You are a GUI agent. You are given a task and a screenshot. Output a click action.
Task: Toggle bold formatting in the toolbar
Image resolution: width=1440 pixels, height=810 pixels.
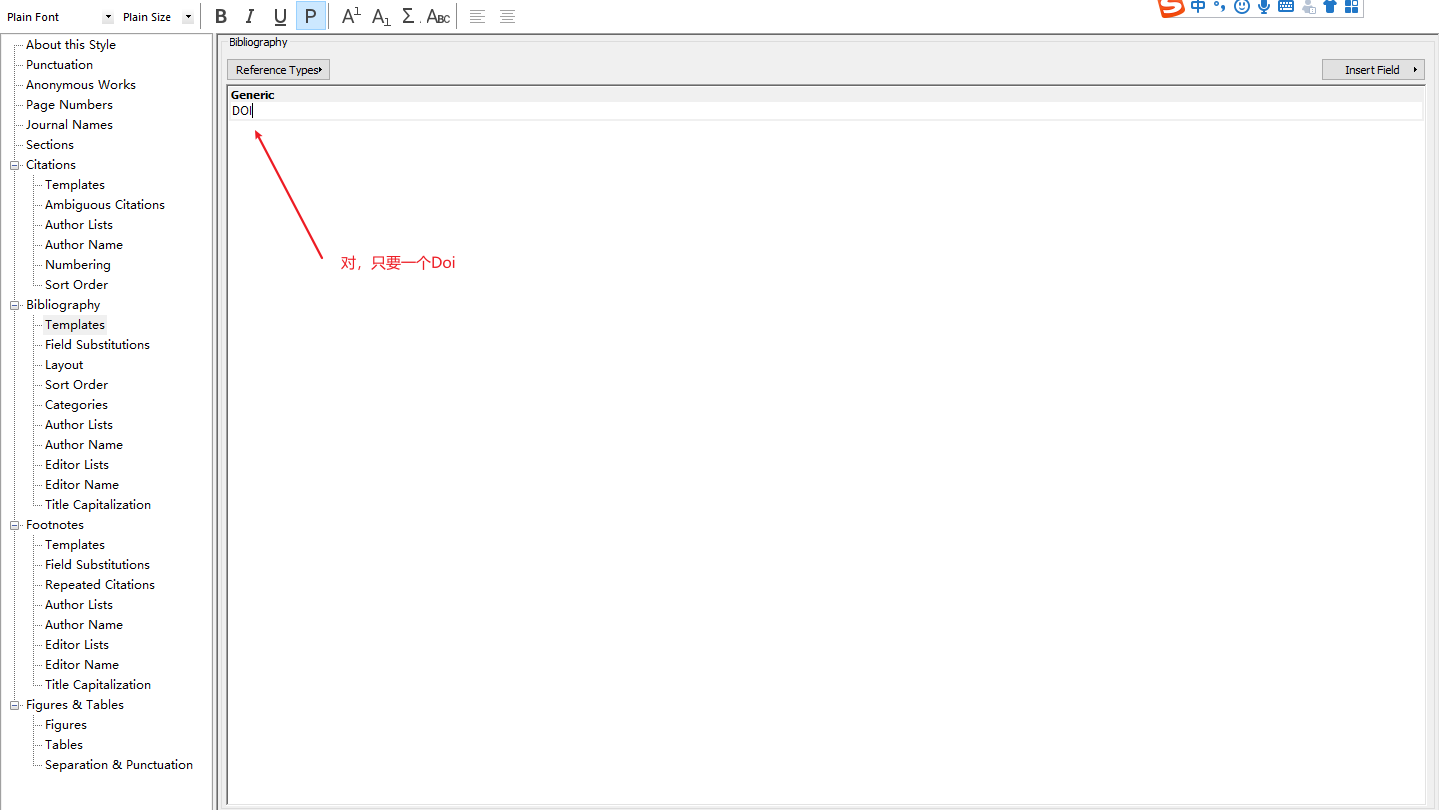click(x=221, y=17)
